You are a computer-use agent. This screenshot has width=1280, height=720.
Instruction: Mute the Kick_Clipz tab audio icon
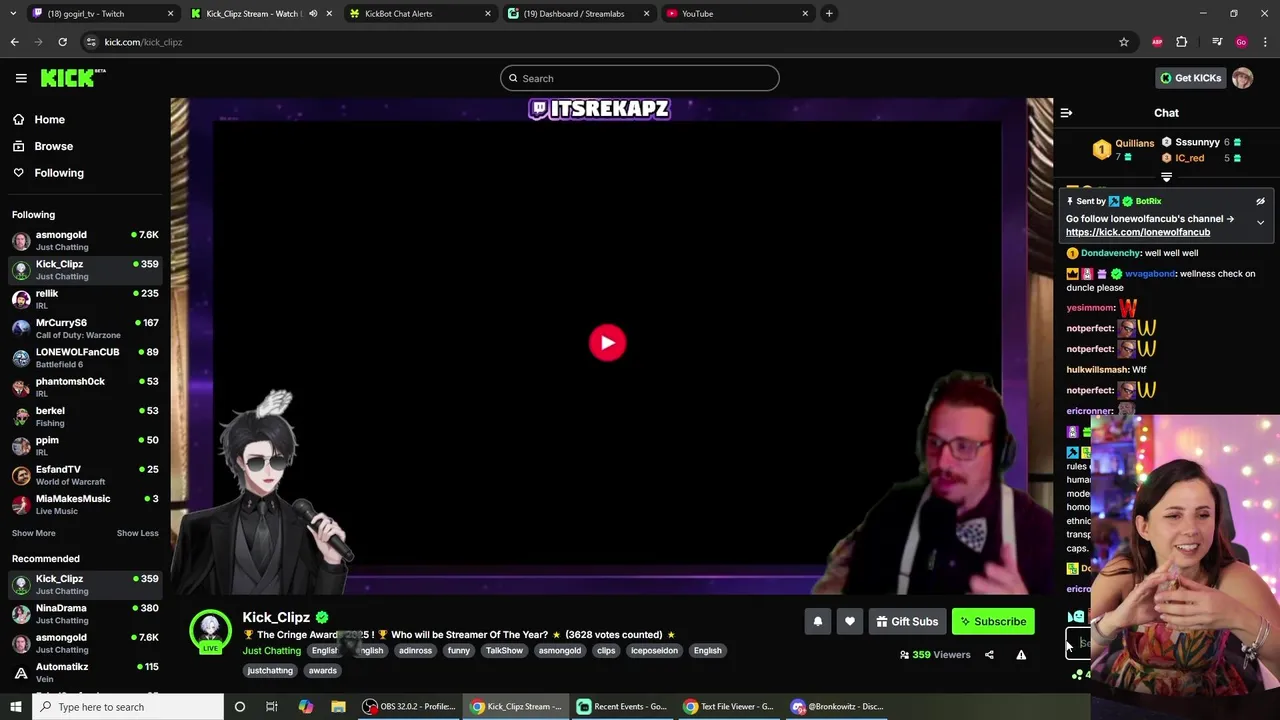pyautogui.click(x=313, y=14)
